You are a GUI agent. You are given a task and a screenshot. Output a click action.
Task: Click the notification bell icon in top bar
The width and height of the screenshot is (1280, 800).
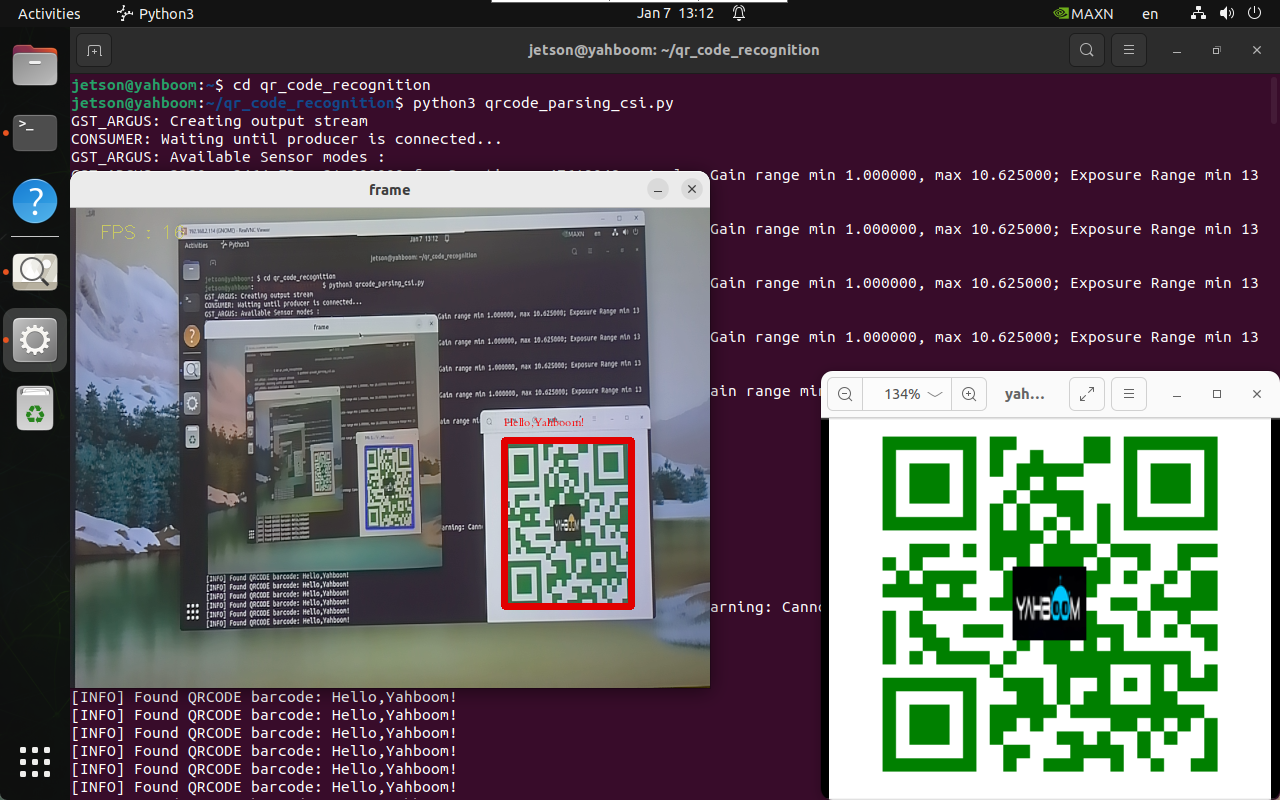pyautogui.click(x=739, y=14)
